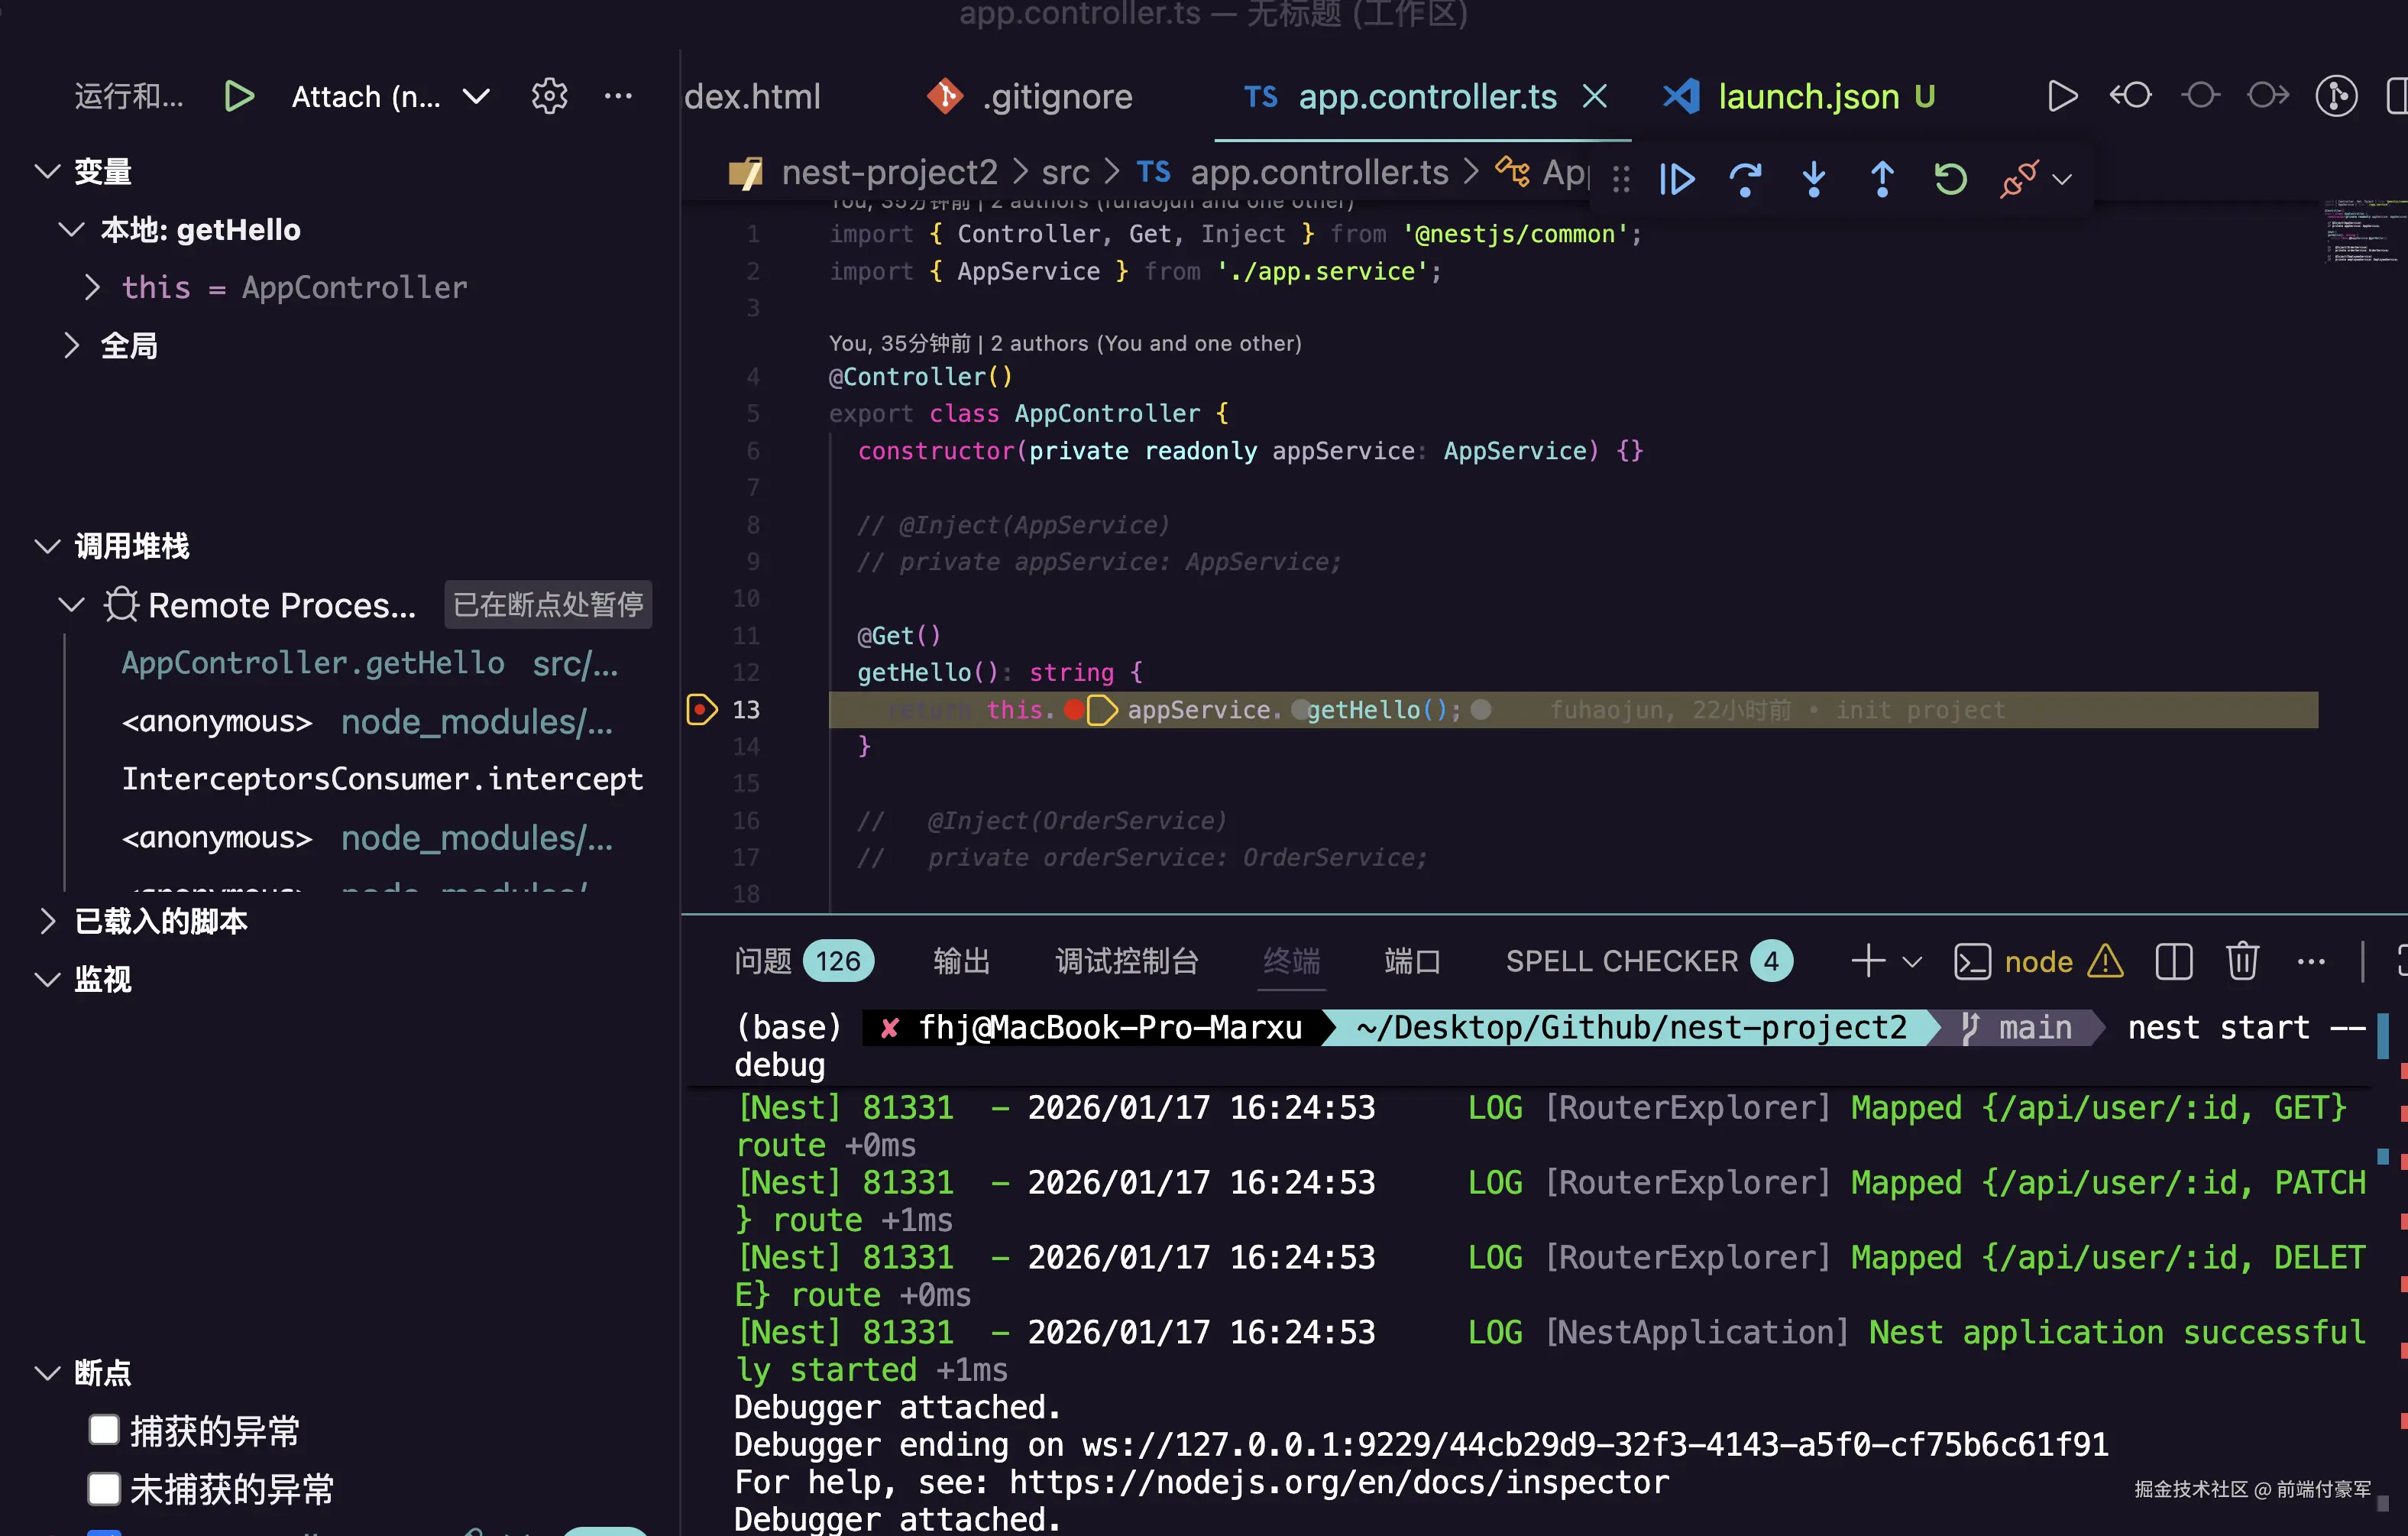Screen dimensions: 2408x1536
Task: Click the Step Out arrow icon
Action: click(1882, 179)
